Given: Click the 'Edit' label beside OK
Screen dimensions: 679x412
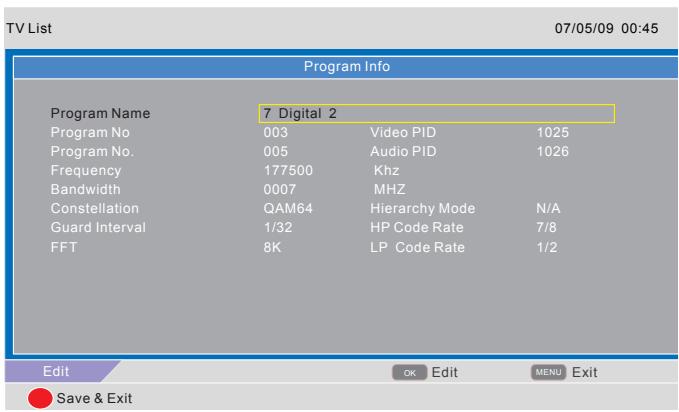Looking at the screenshot, I should 445,373.
